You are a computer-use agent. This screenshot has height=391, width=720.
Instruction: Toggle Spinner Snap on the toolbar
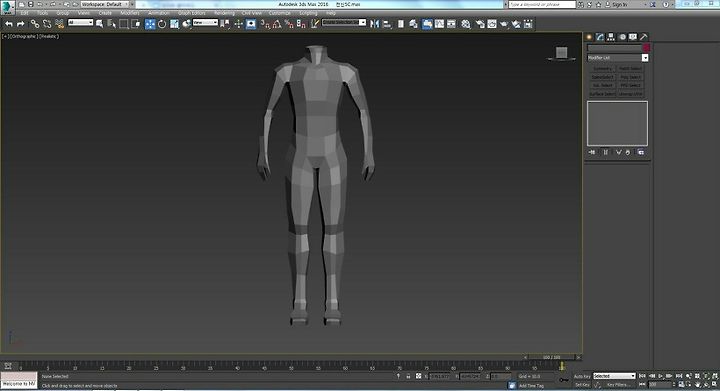tap(301, 24)
